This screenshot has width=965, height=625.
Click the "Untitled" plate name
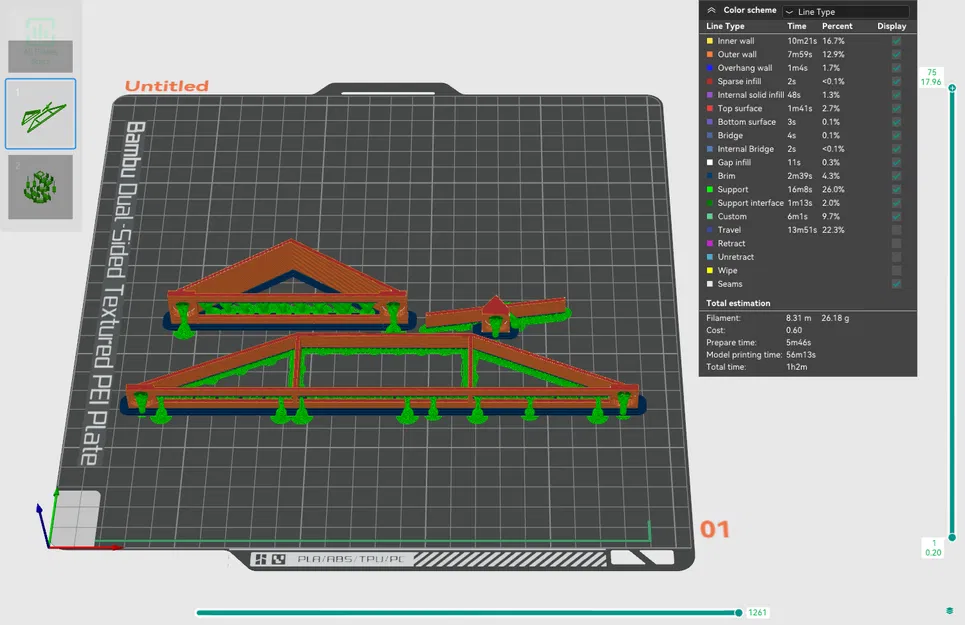(167, 86)
